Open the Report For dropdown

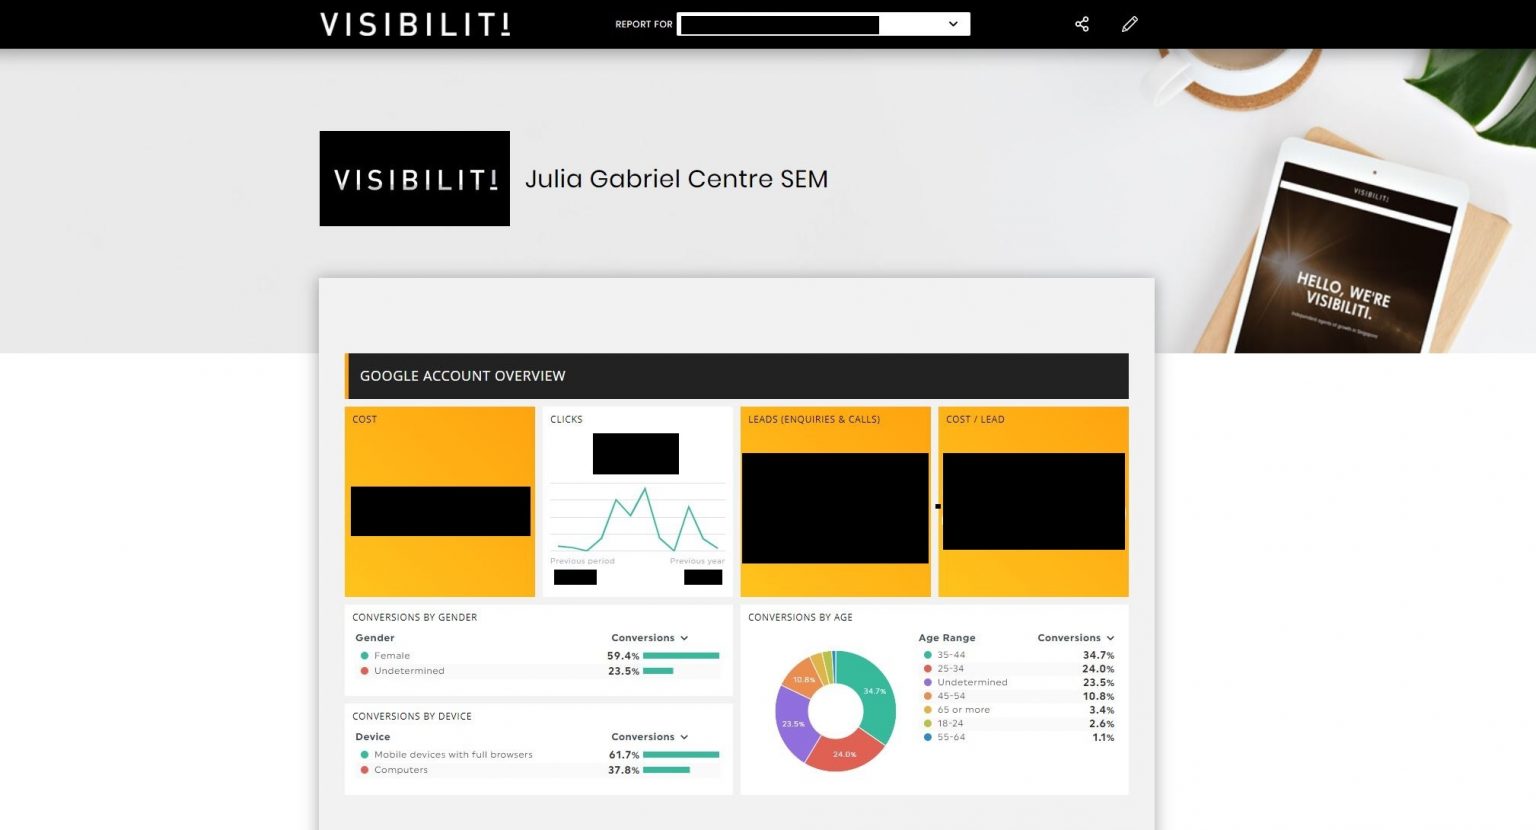click(x=824, y=24)
